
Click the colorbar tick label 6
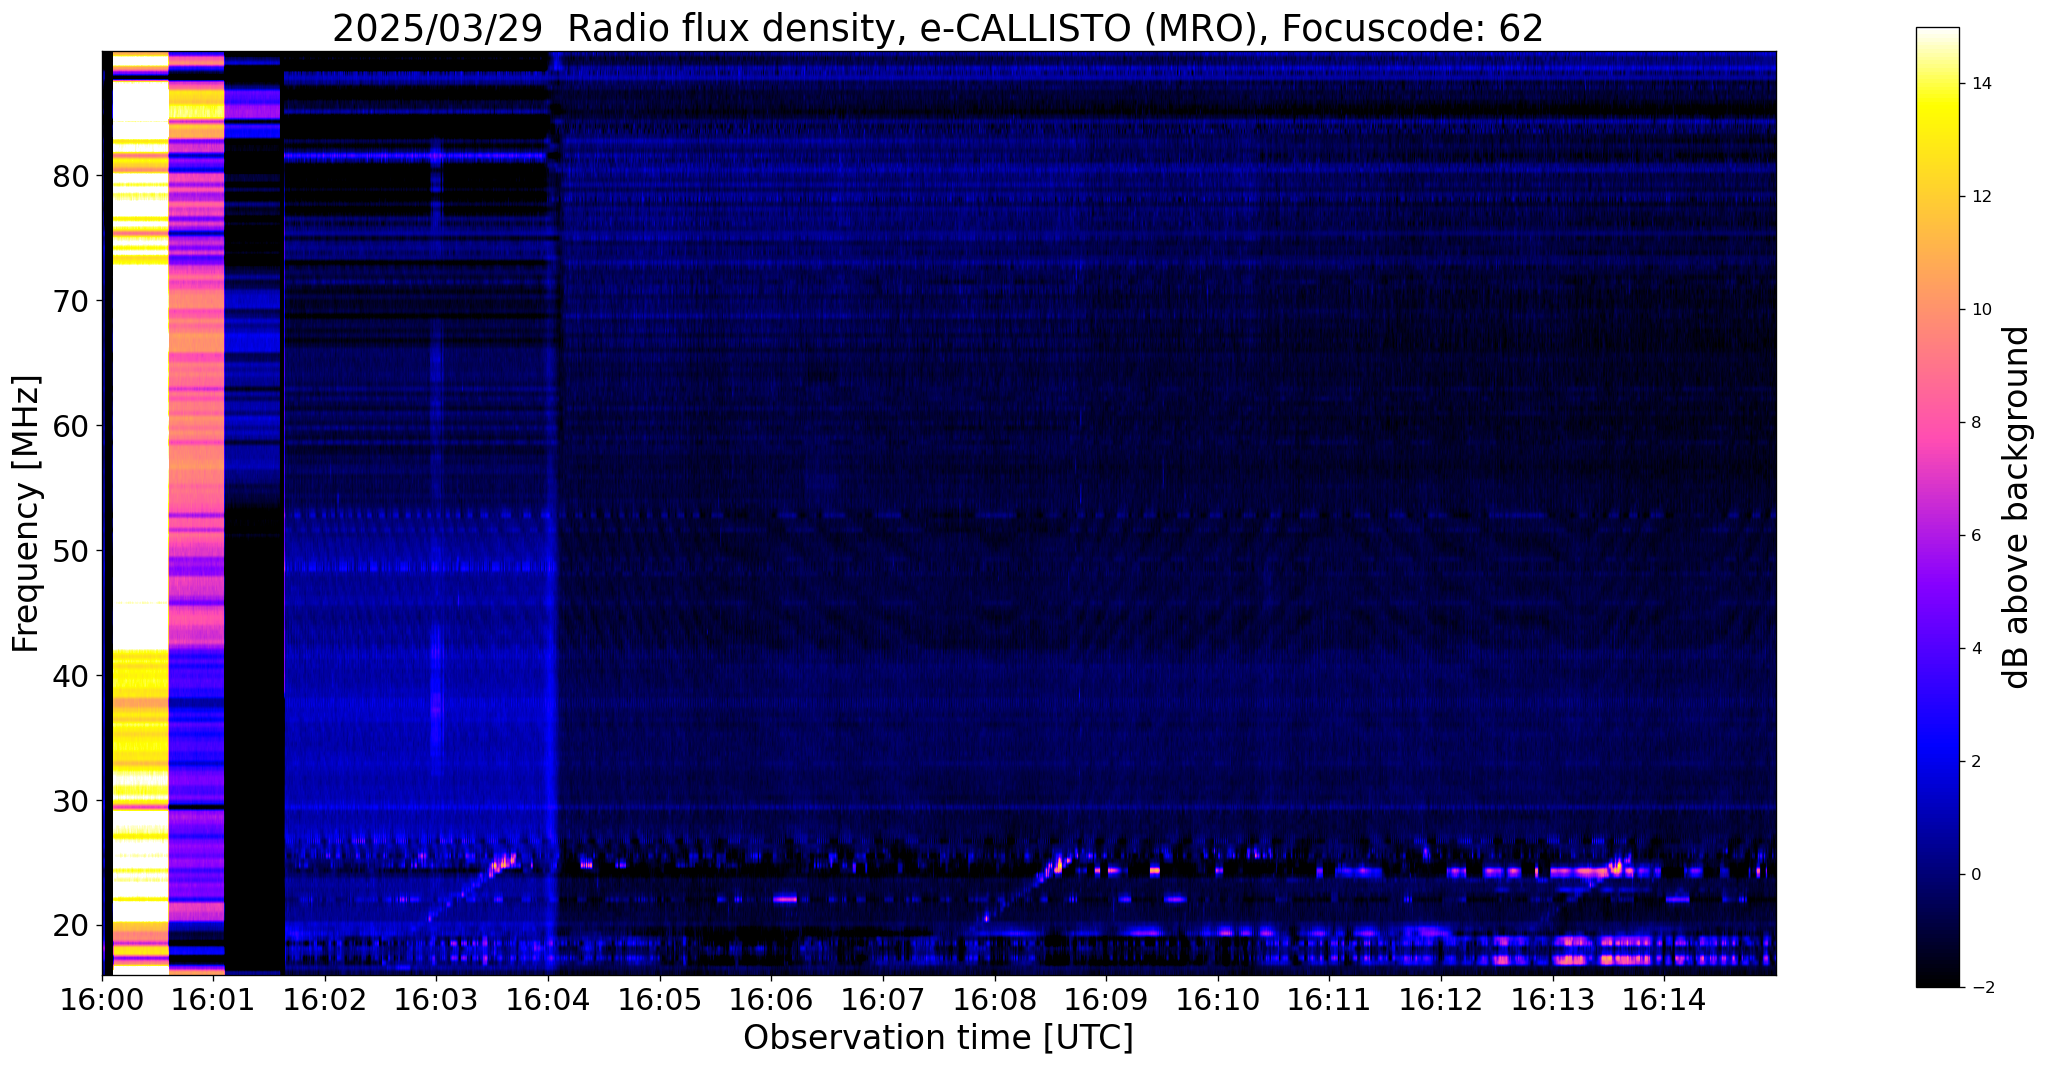(1976, 536)
